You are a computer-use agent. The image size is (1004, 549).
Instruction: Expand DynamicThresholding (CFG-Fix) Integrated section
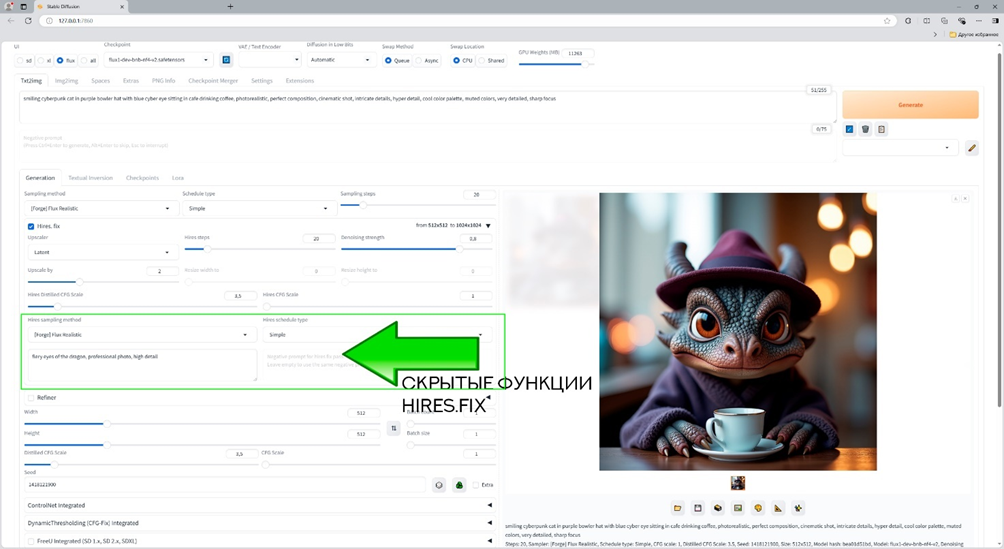coord(259,523)
